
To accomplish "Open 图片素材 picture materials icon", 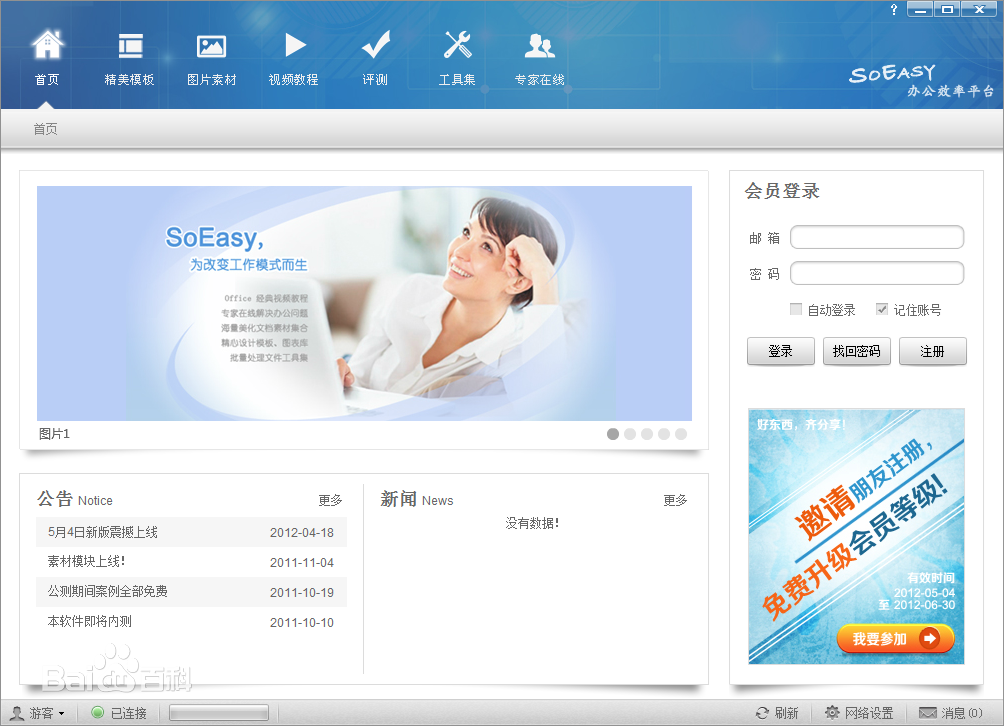I will click(x=211, y=46).
